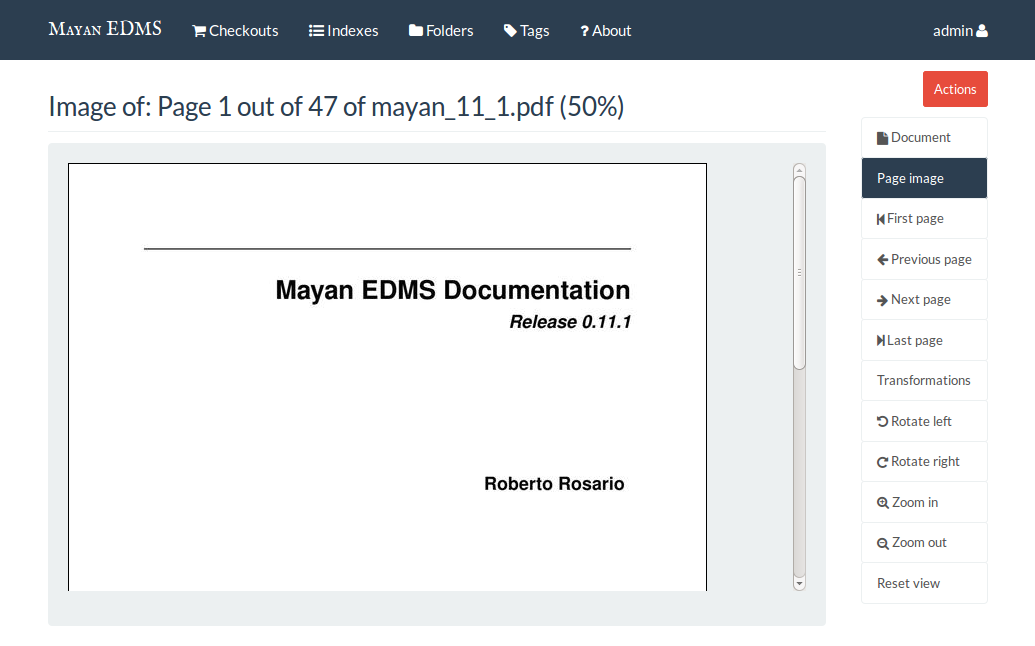Open the Actions button

(954, 89)
